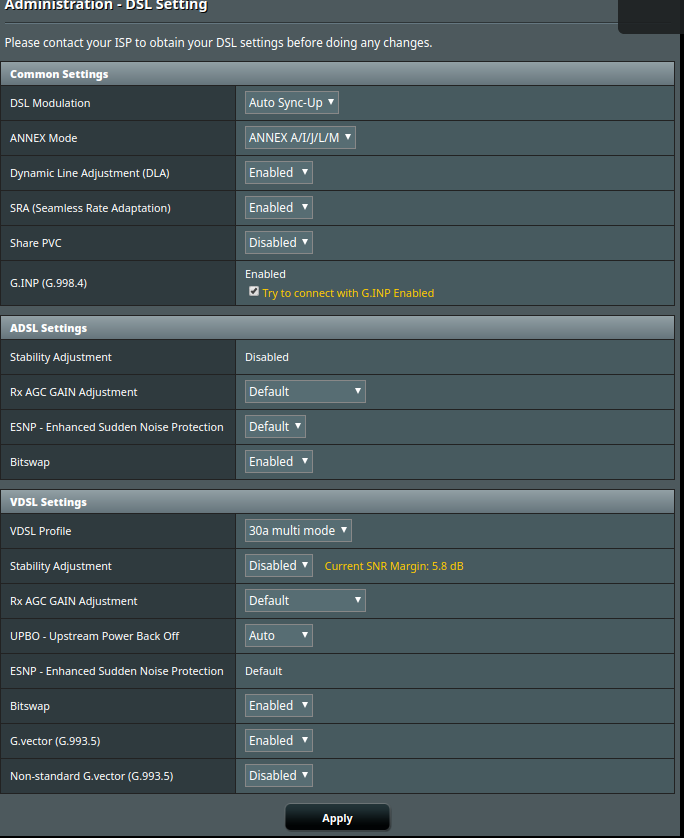Toggle the G.INP connect checkbox

pyautogui.click(x=254, y=292)
